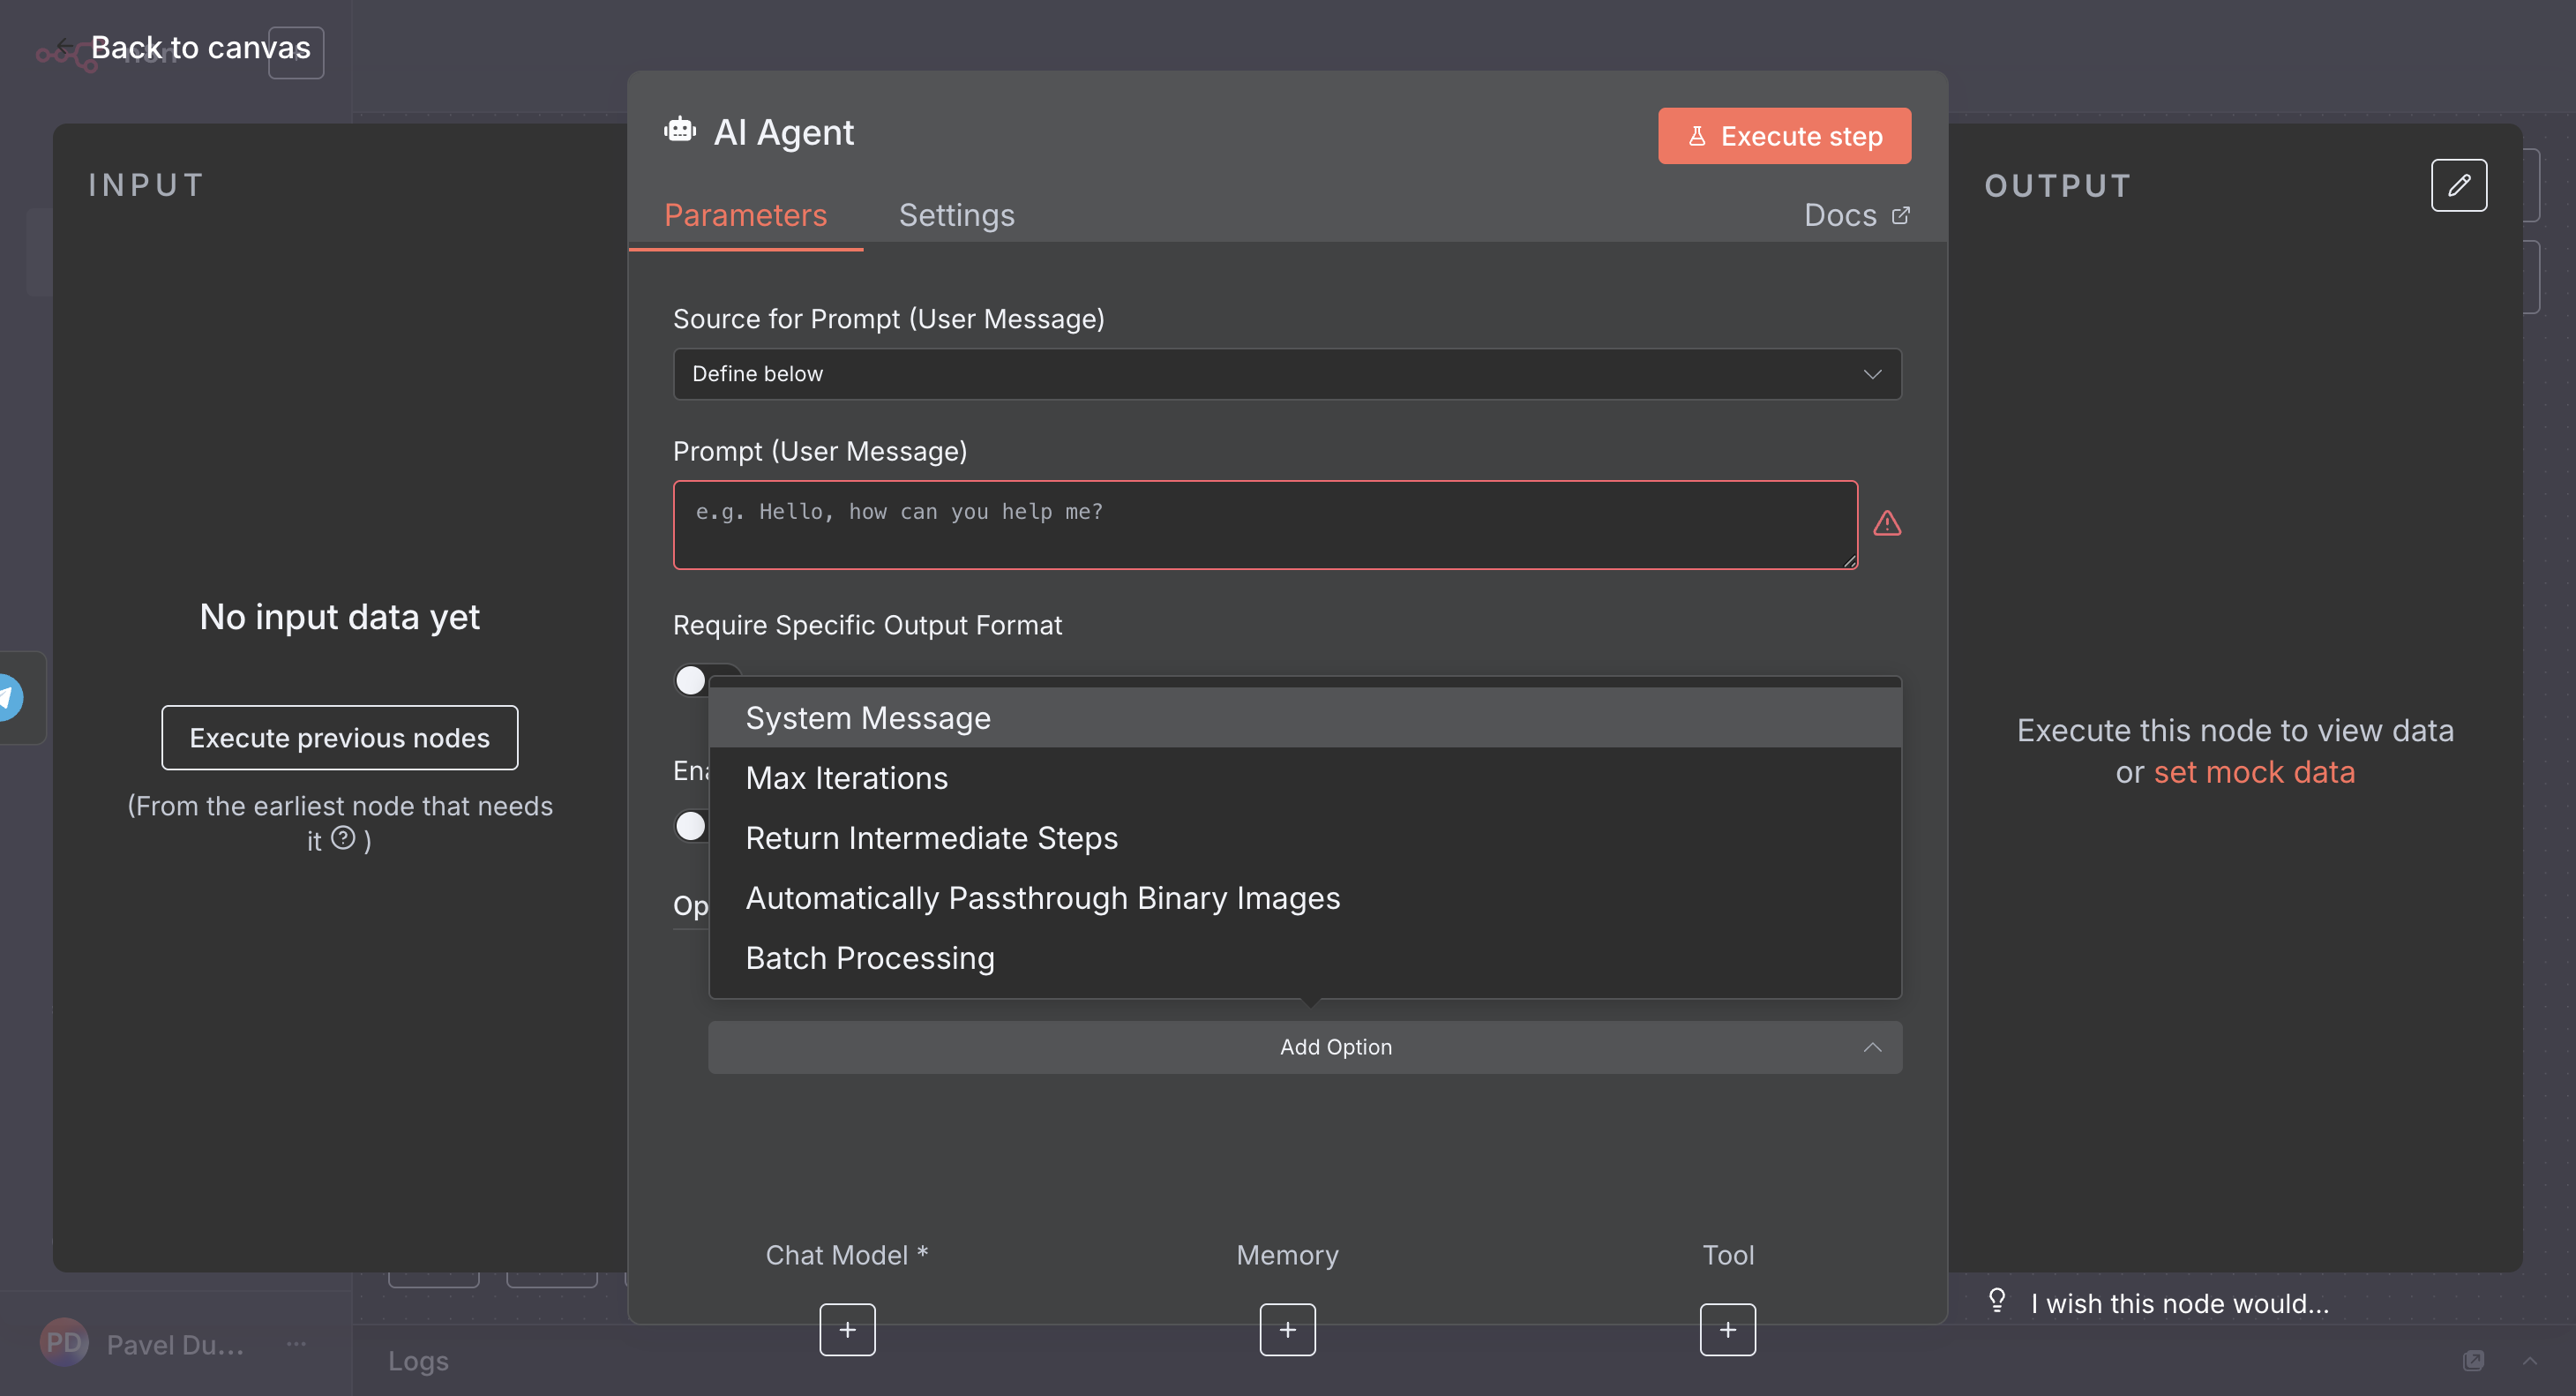Switch to the Settings tab

[956, 215]
